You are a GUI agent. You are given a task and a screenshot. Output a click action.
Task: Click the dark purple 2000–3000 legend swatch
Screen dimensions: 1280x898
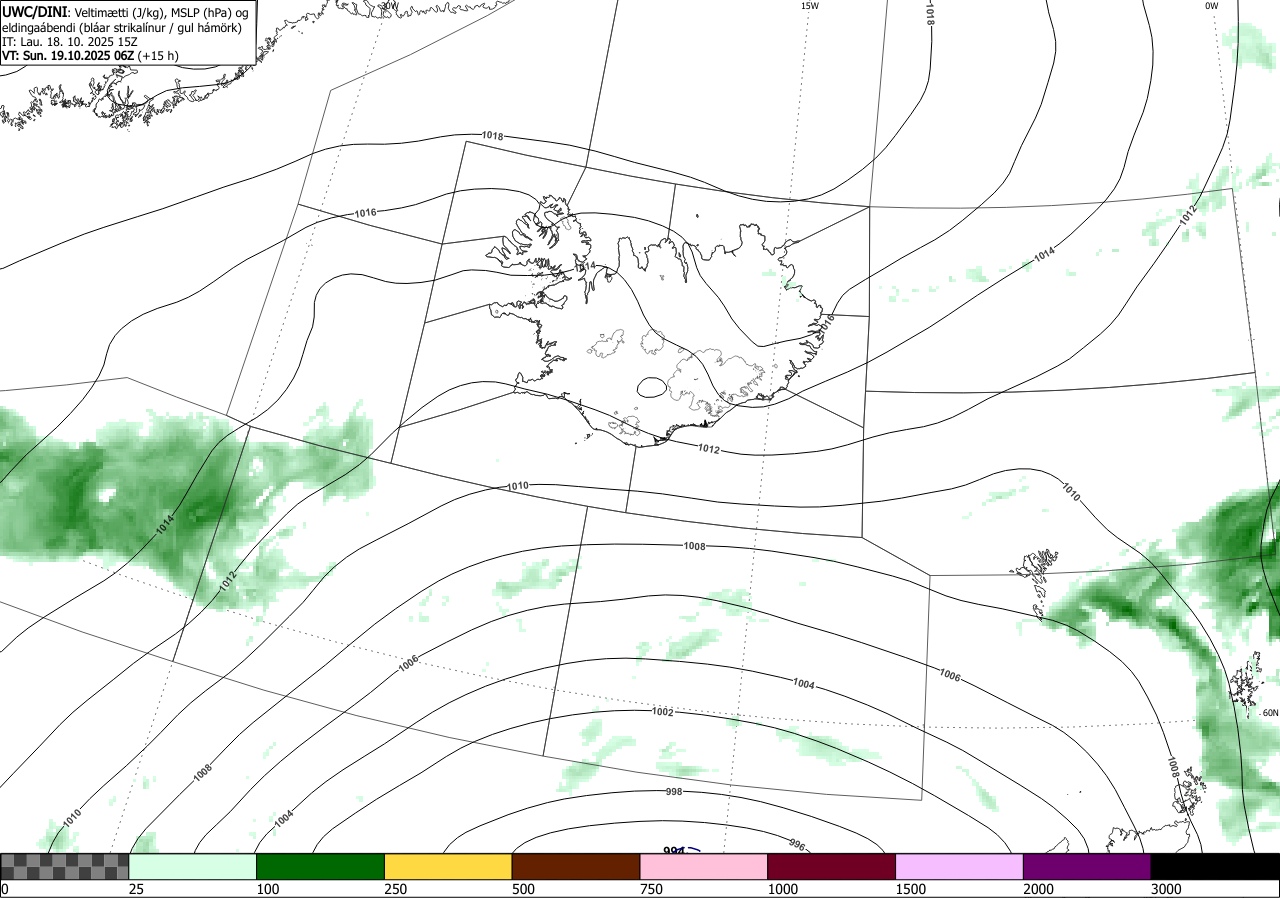(1087, 866)
